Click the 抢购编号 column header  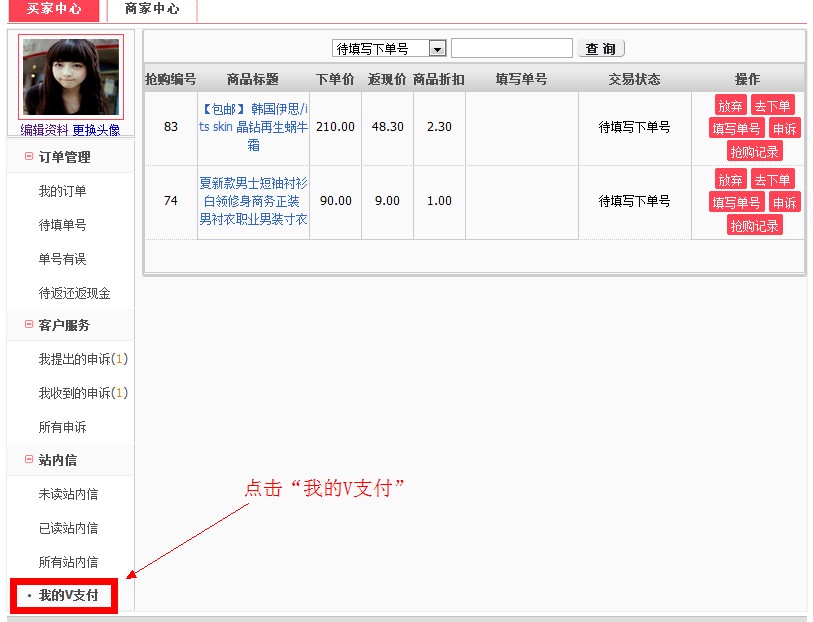click(x=171, y=79)
